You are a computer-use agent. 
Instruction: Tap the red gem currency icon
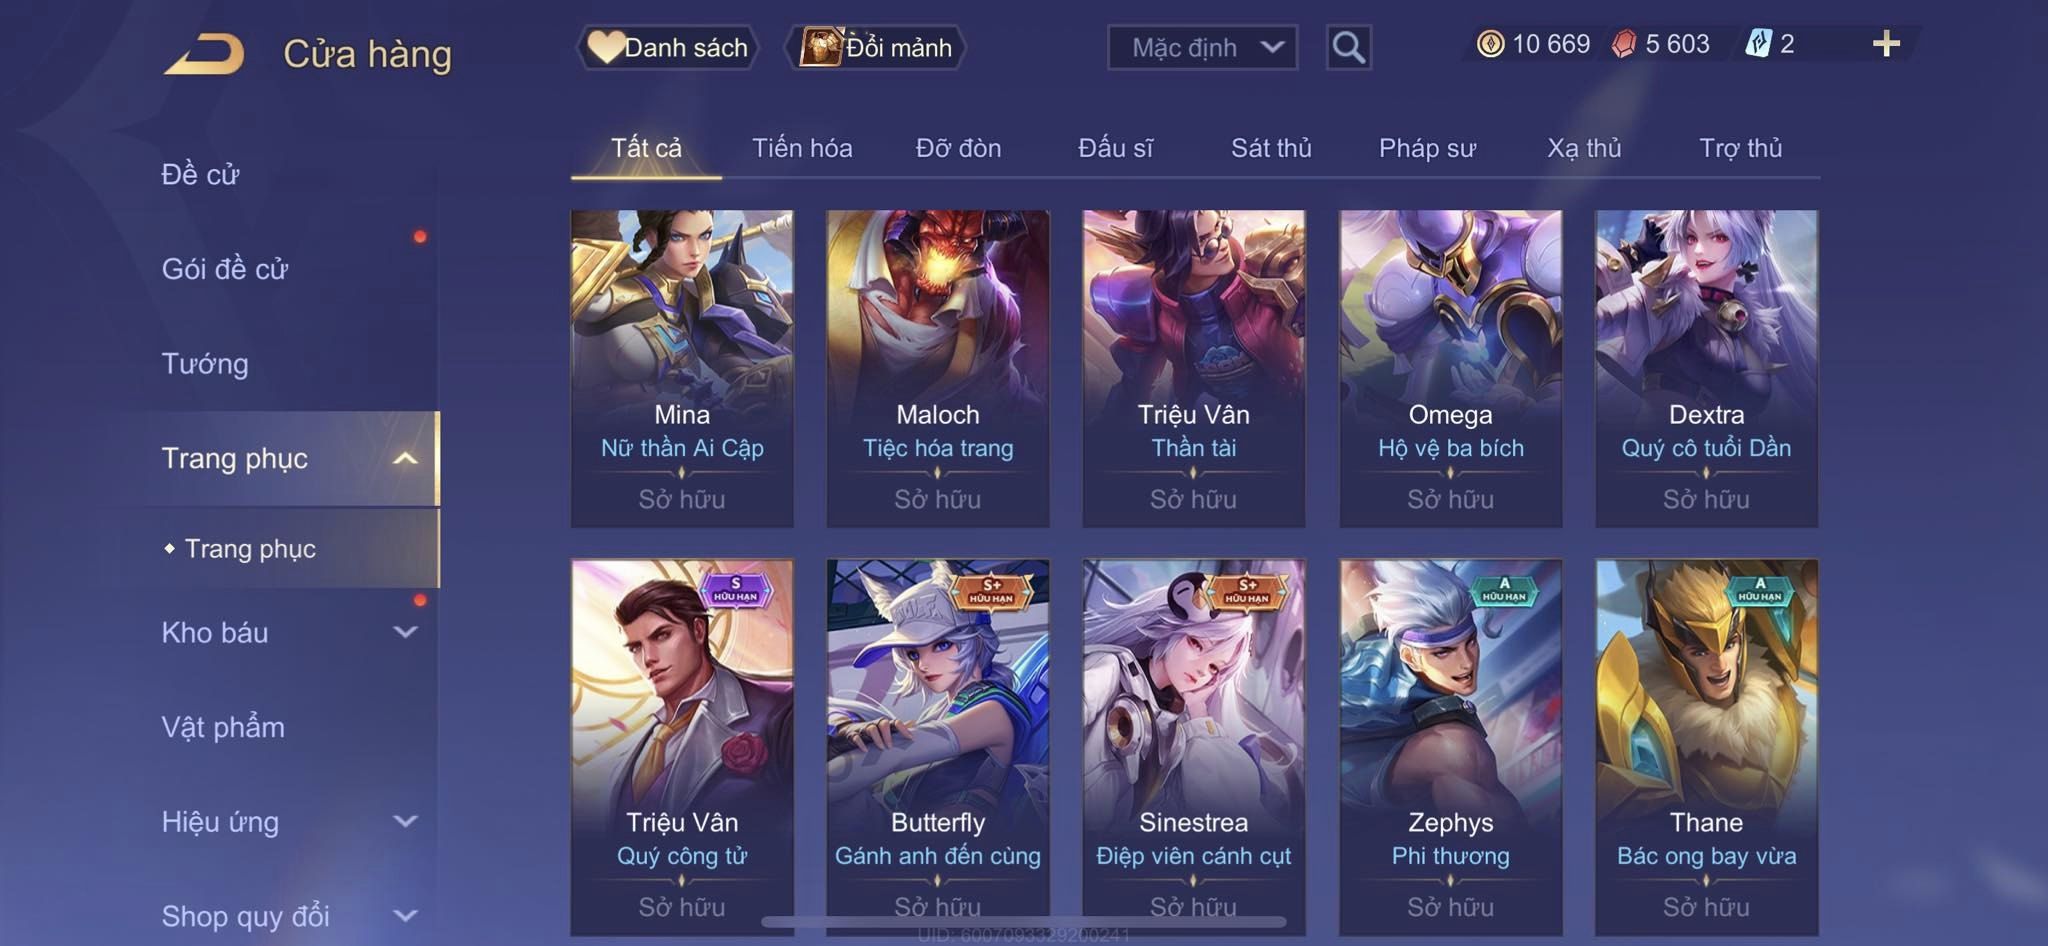[x=1624, y=44]
